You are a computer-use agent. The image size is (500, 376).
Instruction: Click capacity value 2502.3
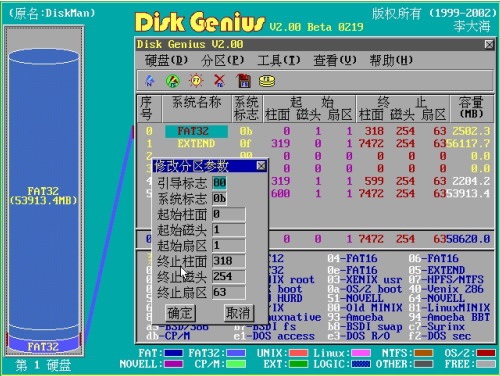pyautogui.click(x=471, y=131)
